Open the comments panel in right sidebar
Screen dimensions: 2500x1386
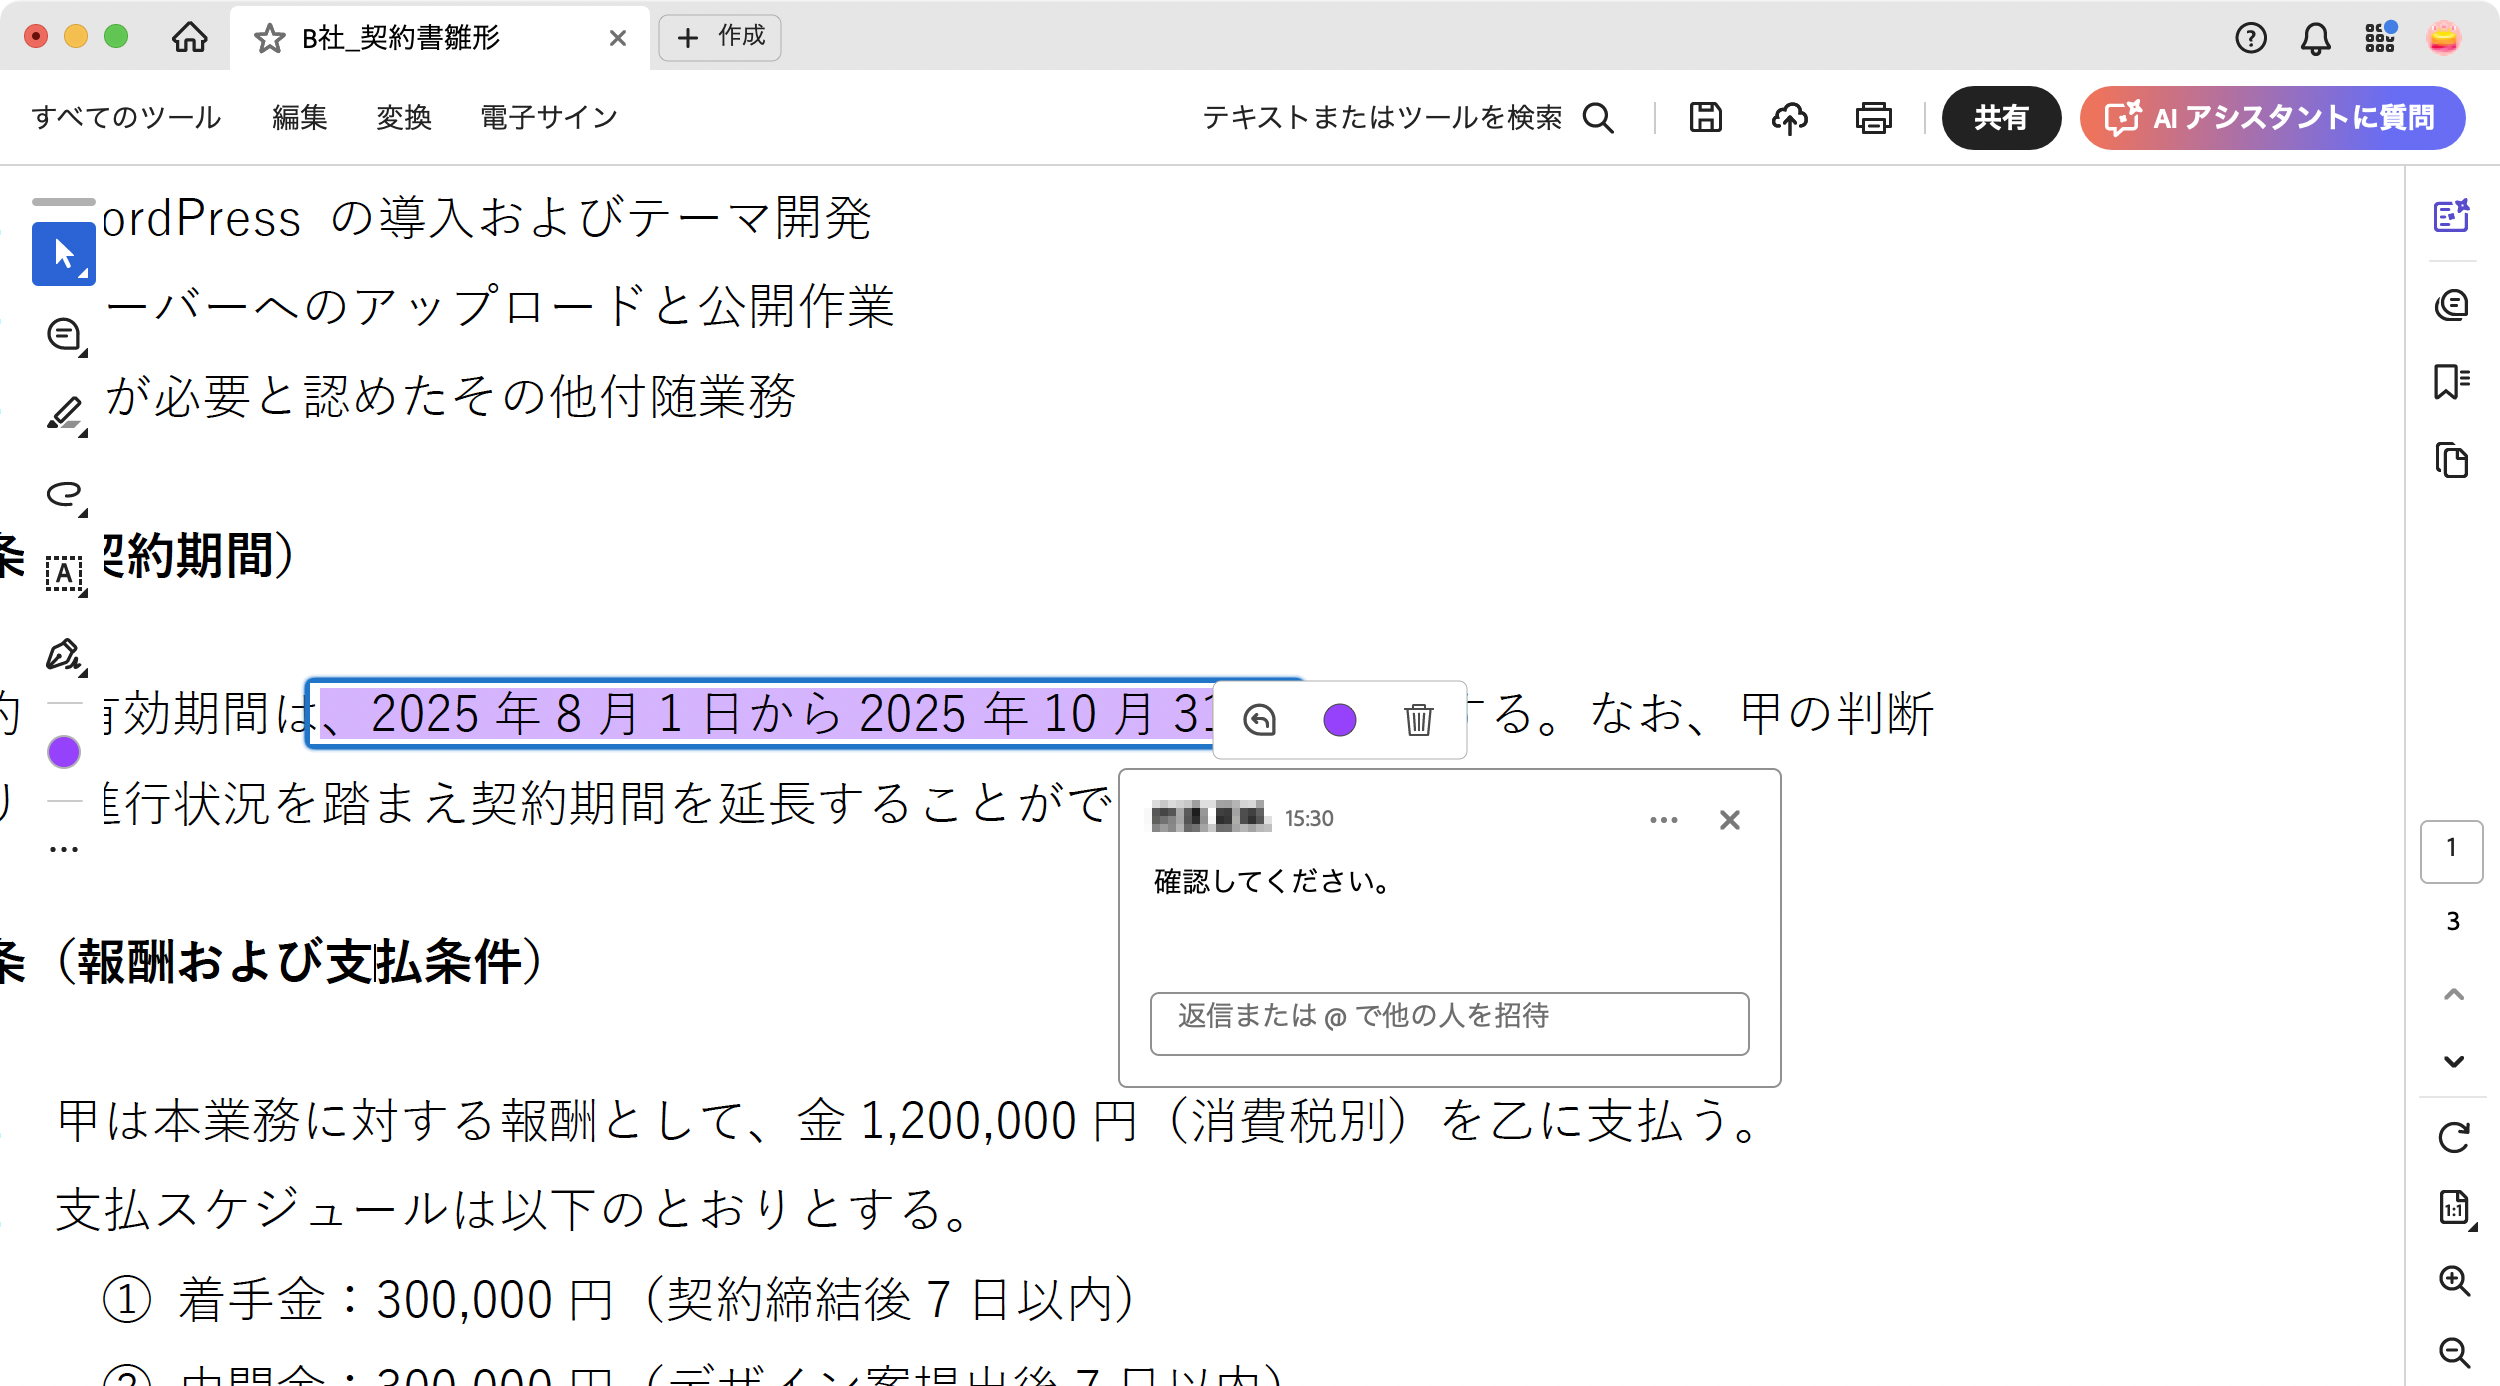pyautogui.click(x=2451, y=304)
